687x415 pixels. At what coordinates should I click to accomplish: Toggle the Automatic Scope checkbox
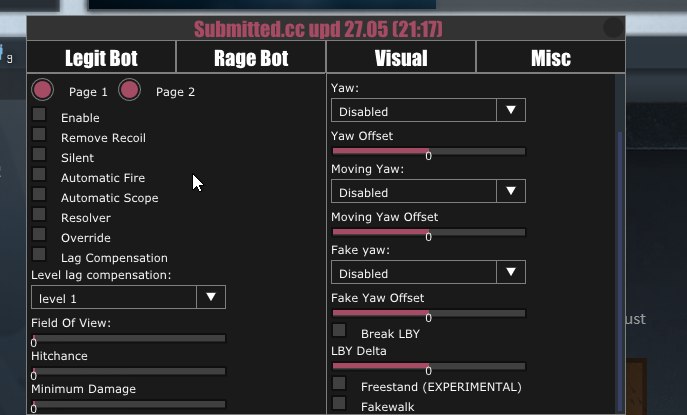(x=39, y=194)
